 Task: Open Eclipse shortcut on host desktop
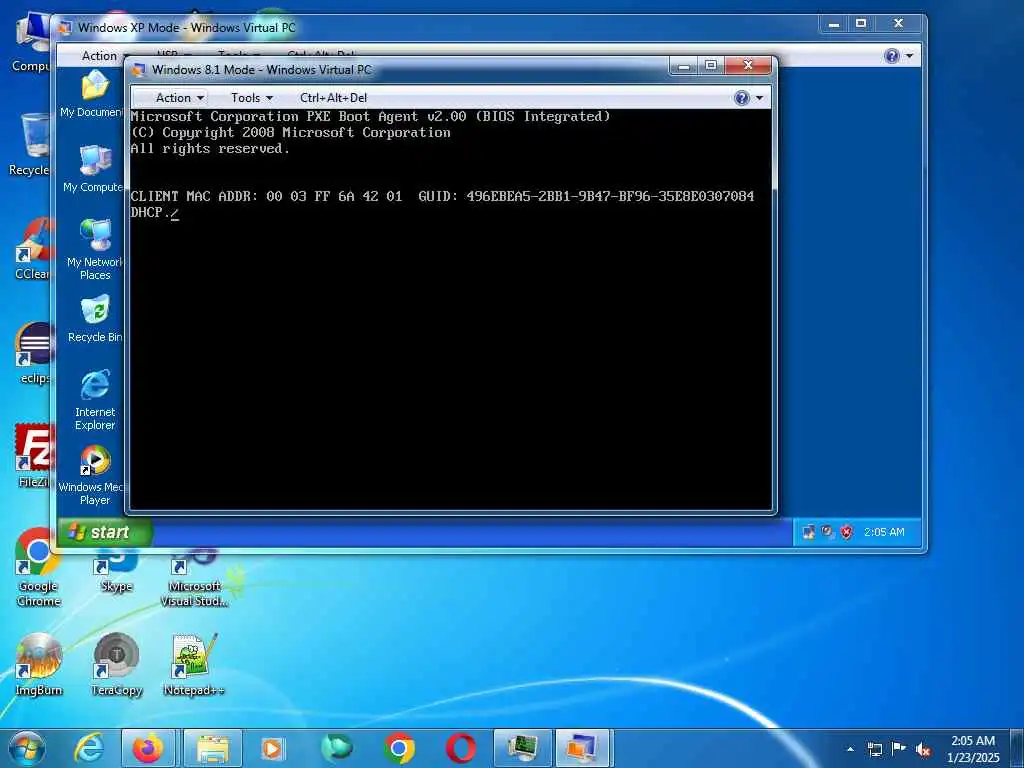tap(33, 353)
